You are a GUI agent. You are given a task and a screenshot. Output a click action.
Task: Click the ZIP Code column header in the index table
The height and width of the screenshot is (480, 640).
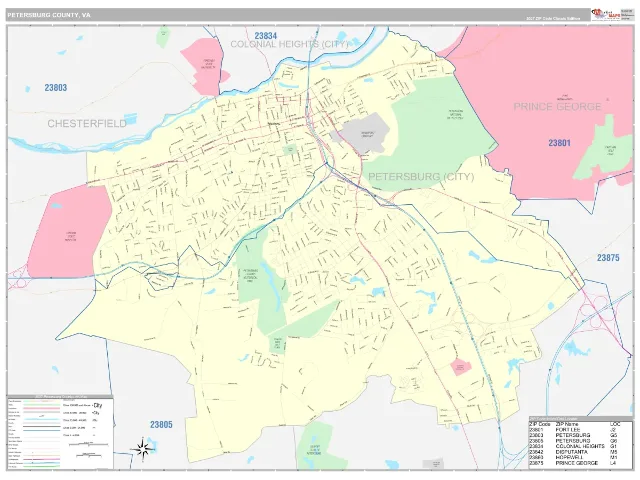pyautogui.click(x=540, y=424)
